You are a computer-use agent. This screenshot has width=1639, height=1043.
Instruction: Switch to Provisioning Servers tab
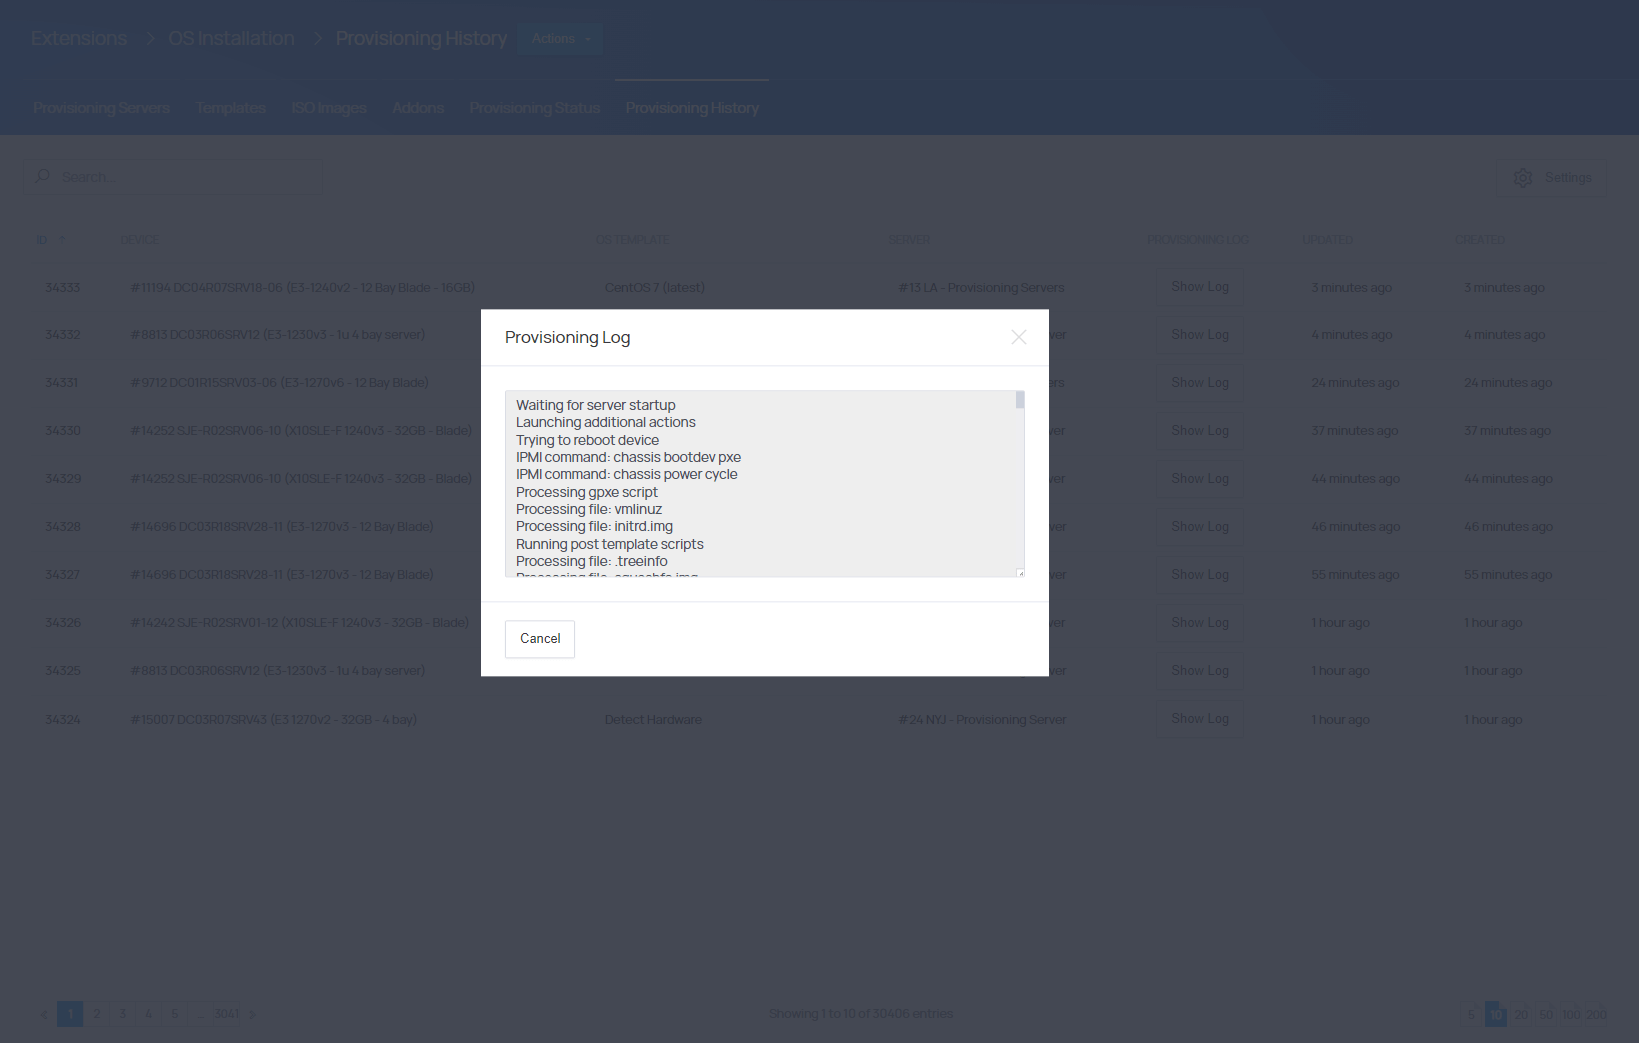click(x=101, y=108)
